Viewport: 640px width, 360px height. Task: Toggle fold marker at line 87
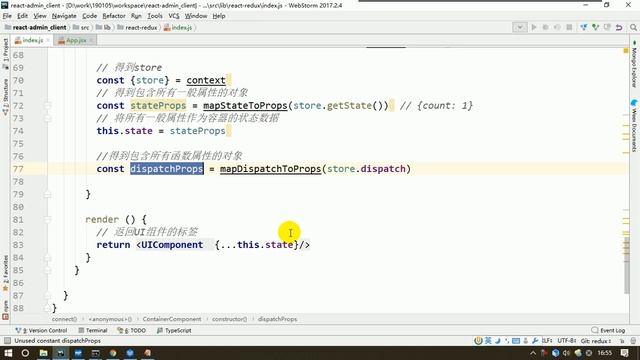(48, 296)
